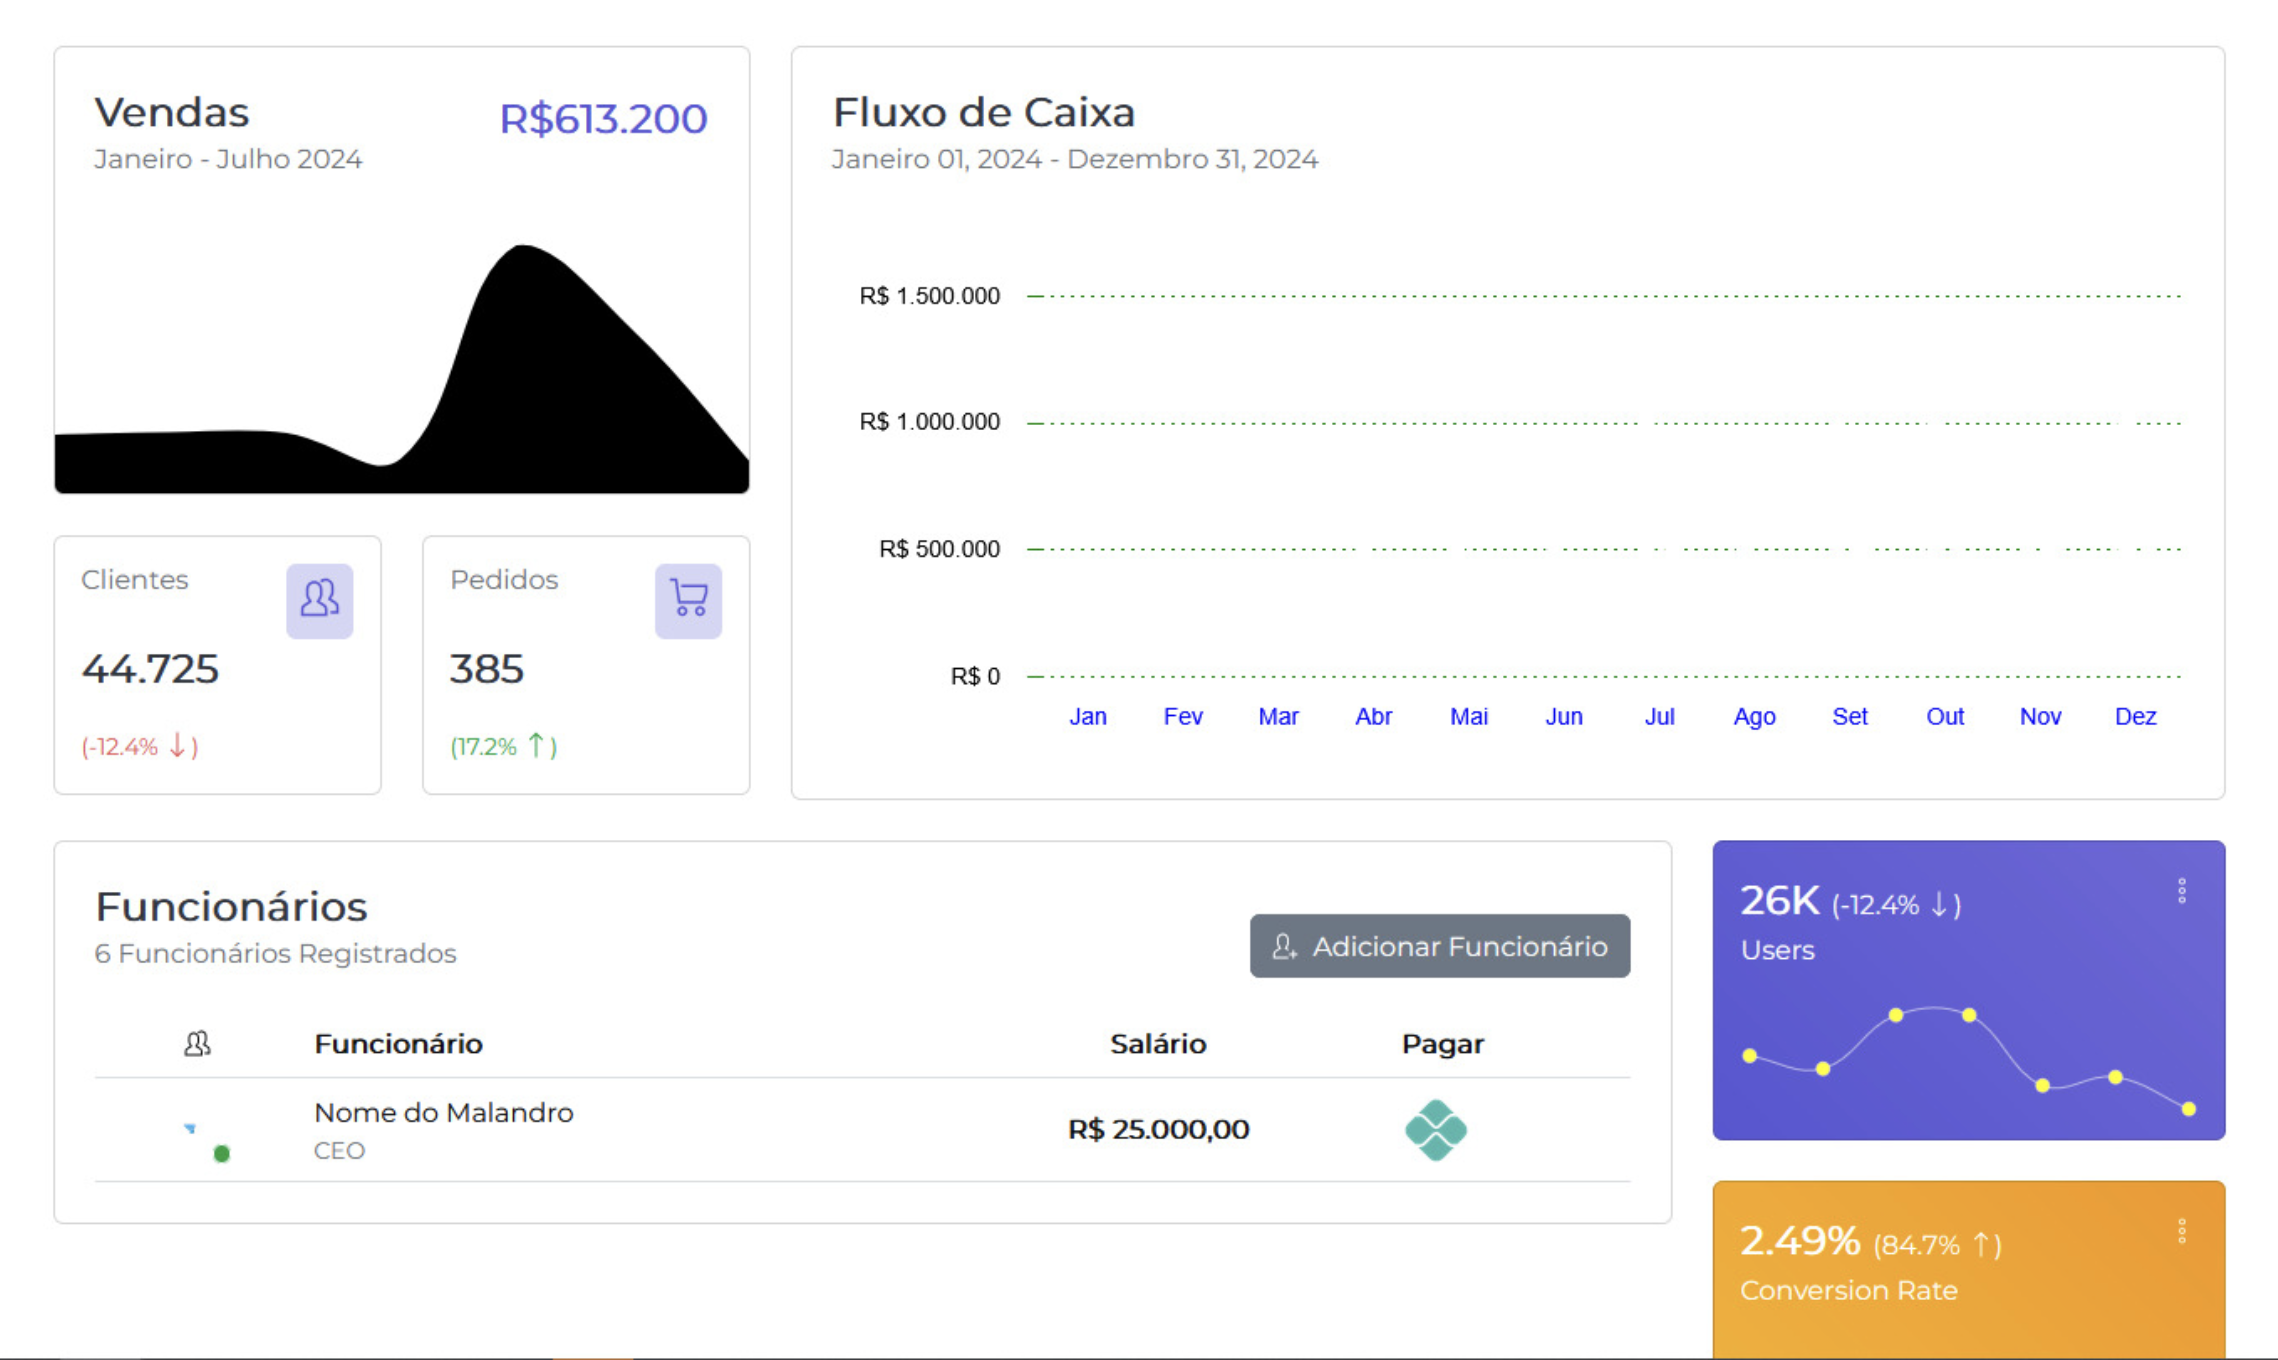The image size is (2278, 1360).
Task: Click the Clientes users icon
Action: (x=318, y=600)
